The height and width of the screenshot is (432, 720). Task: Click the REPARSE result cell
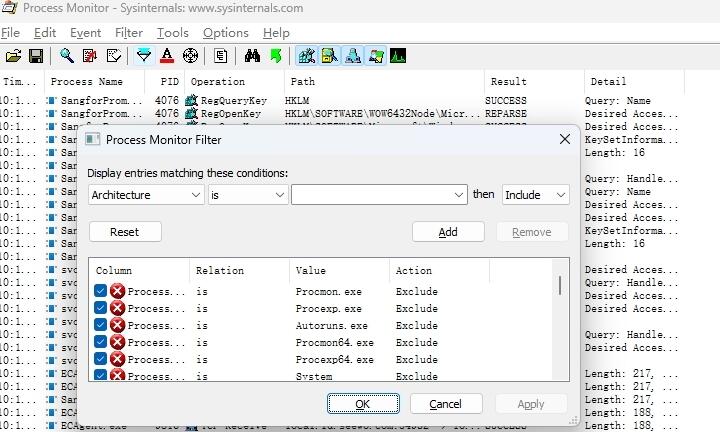[x=506, y=113]
